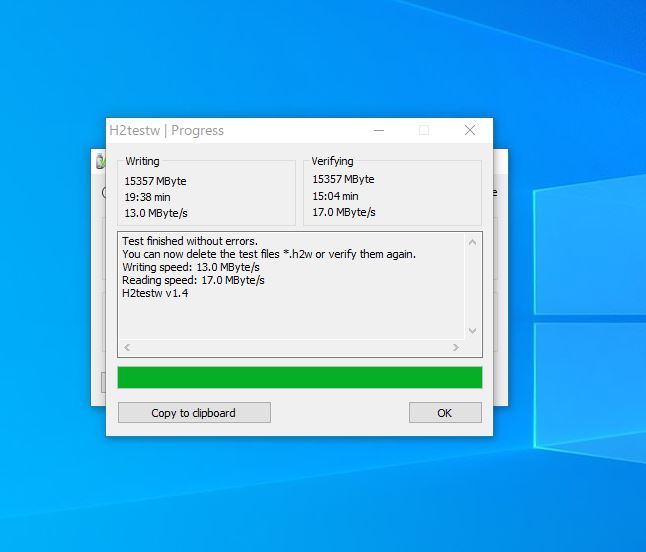Click the app icon of the H2testw window behind
The height and width of the screenshot is (552, 646).
point(101,161)
